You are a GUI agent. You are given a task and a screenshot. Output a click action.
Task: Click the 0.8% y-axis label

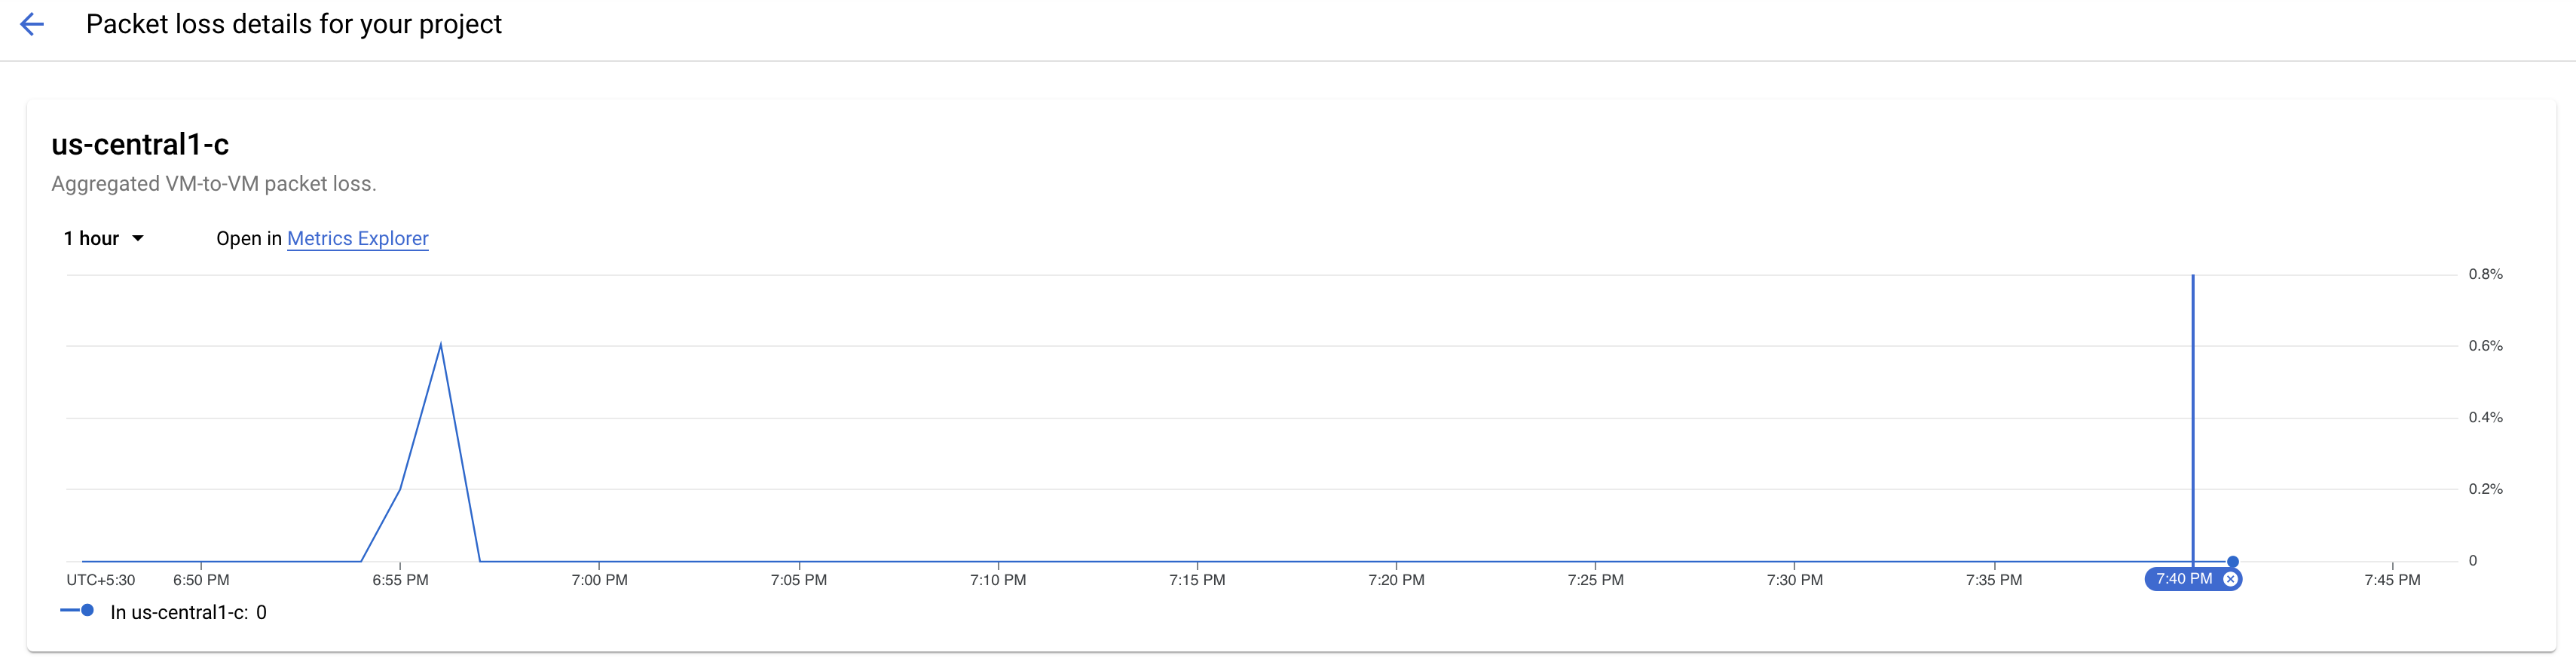point(2485,274)
